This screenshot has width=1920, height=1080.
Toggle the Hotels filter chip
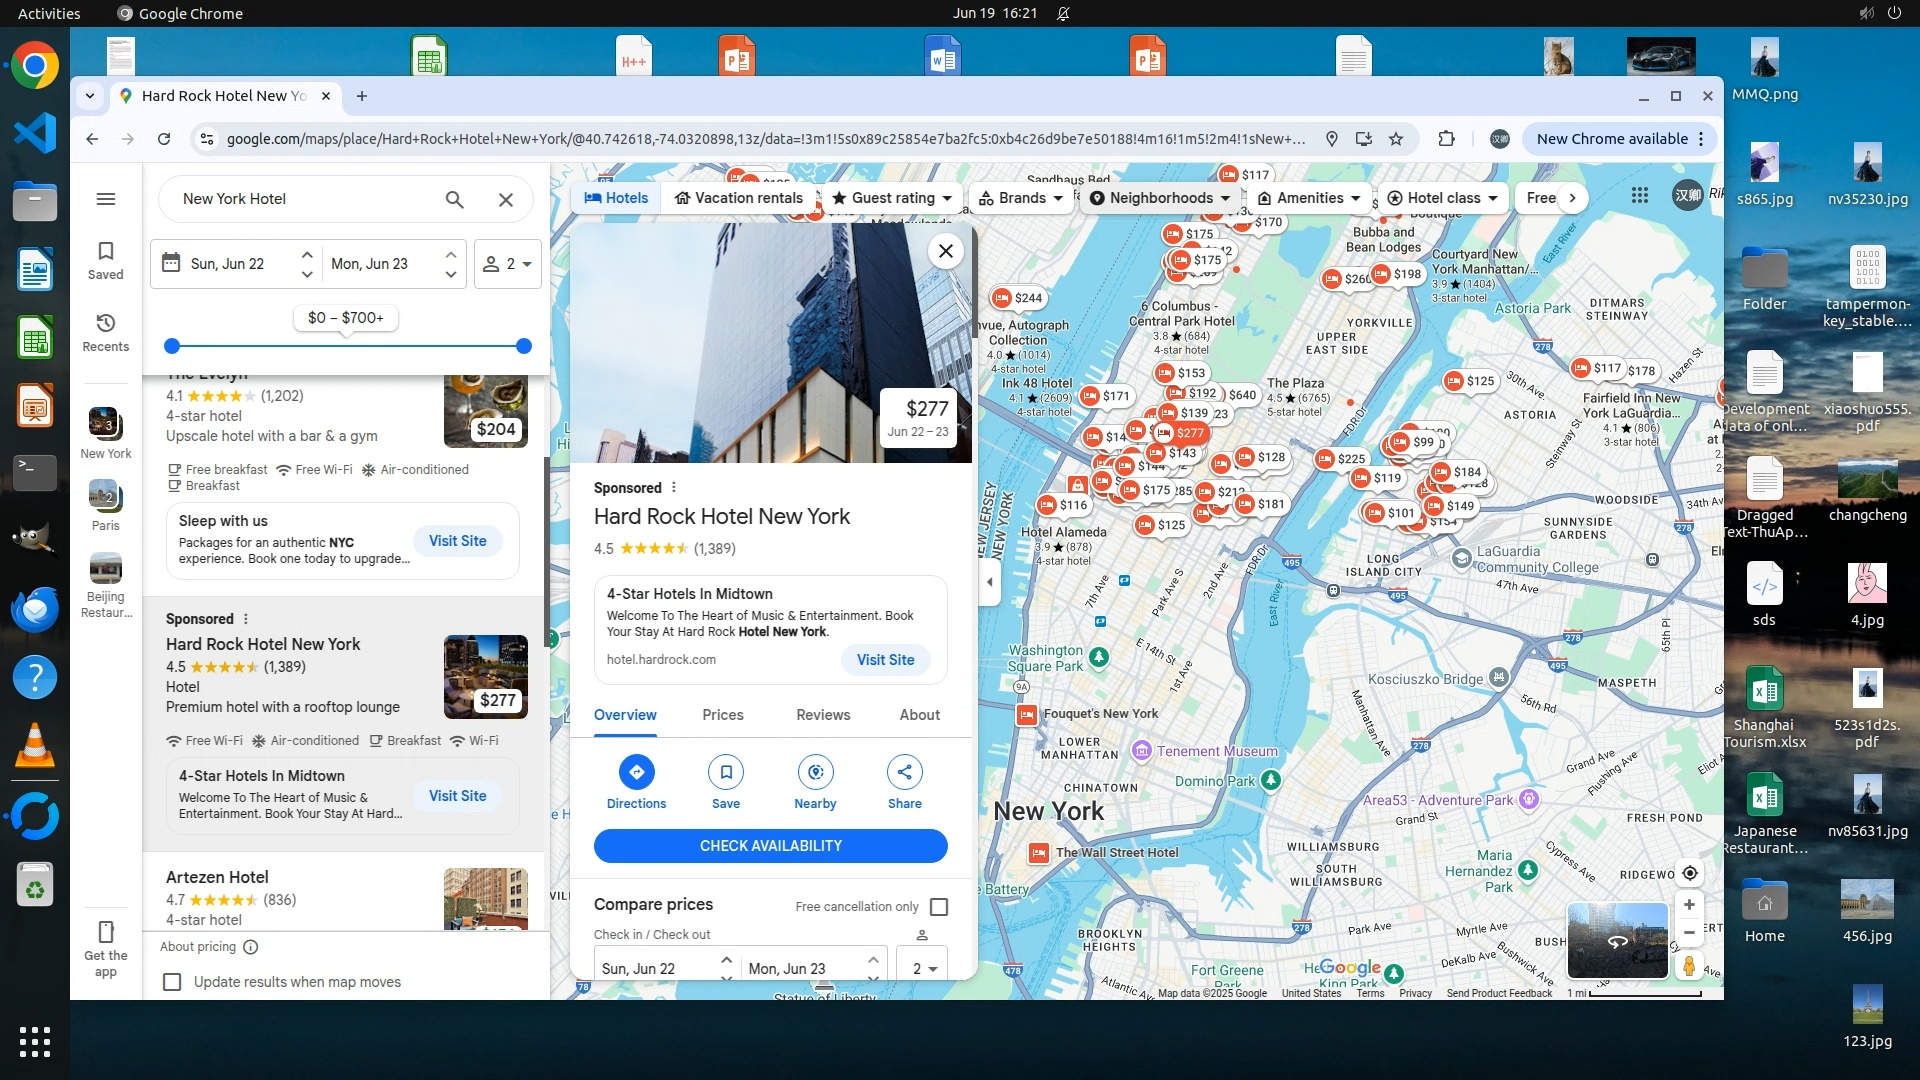coord(616,198)
